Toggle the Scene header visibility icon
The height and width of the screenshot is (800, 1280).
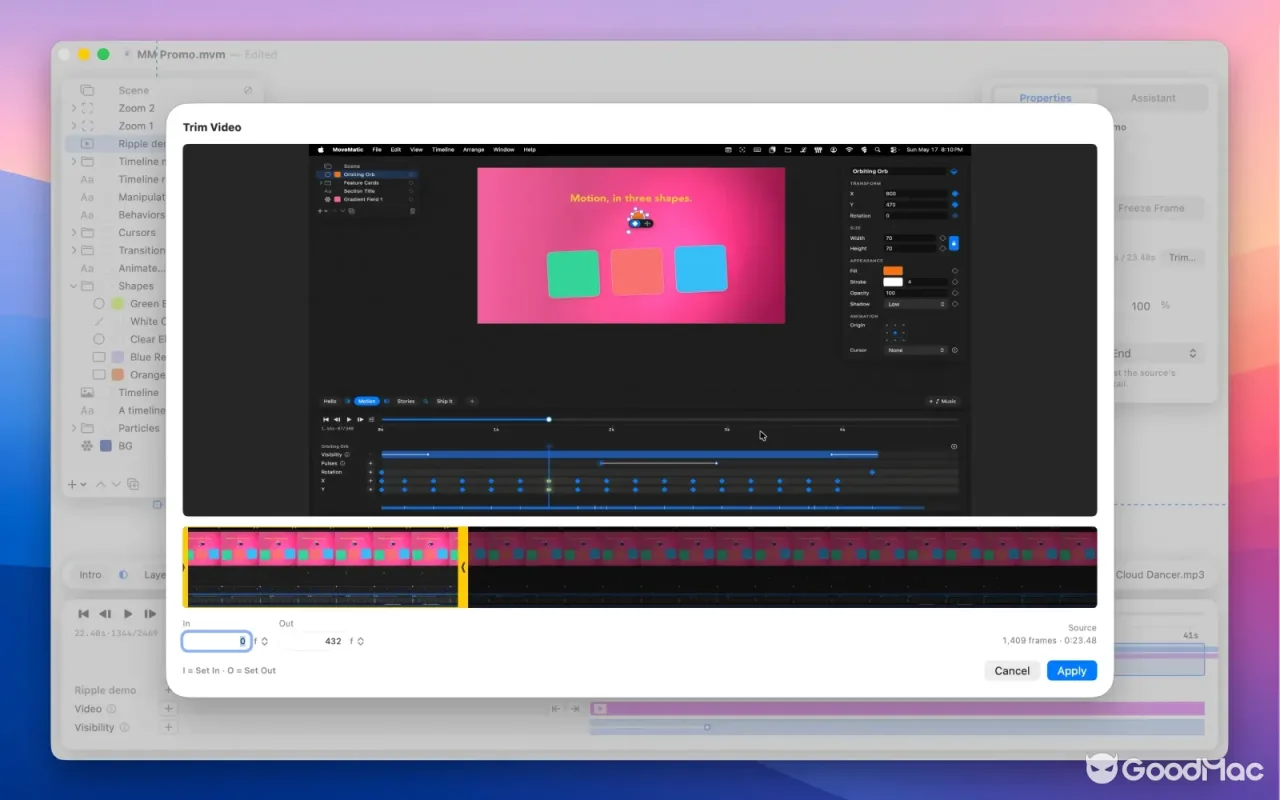[x=248, y=90]
